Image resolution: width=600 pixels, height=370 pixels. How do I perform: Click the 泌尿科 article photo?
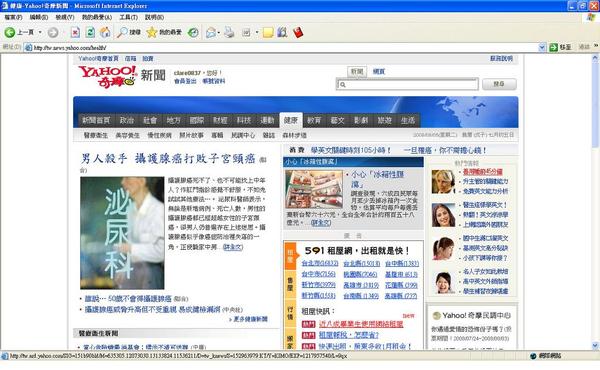pyautogui.click(x=122, y=233)
